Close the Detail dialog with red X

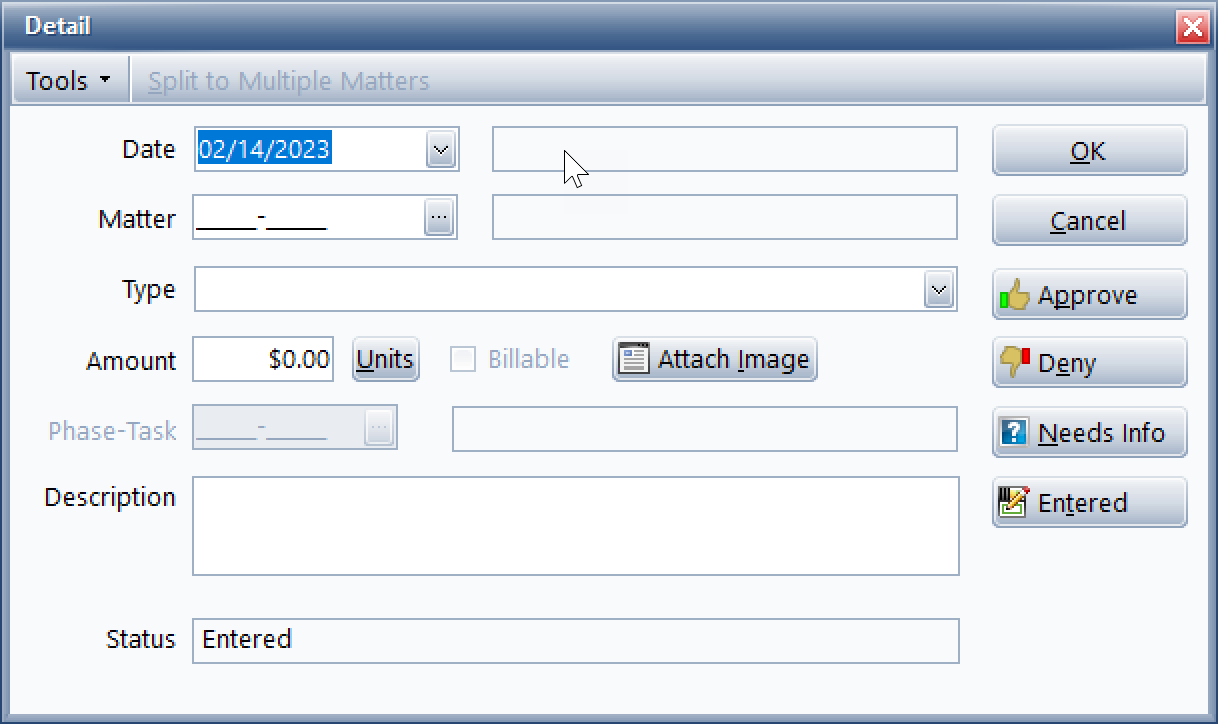(x=1193, y=27)
